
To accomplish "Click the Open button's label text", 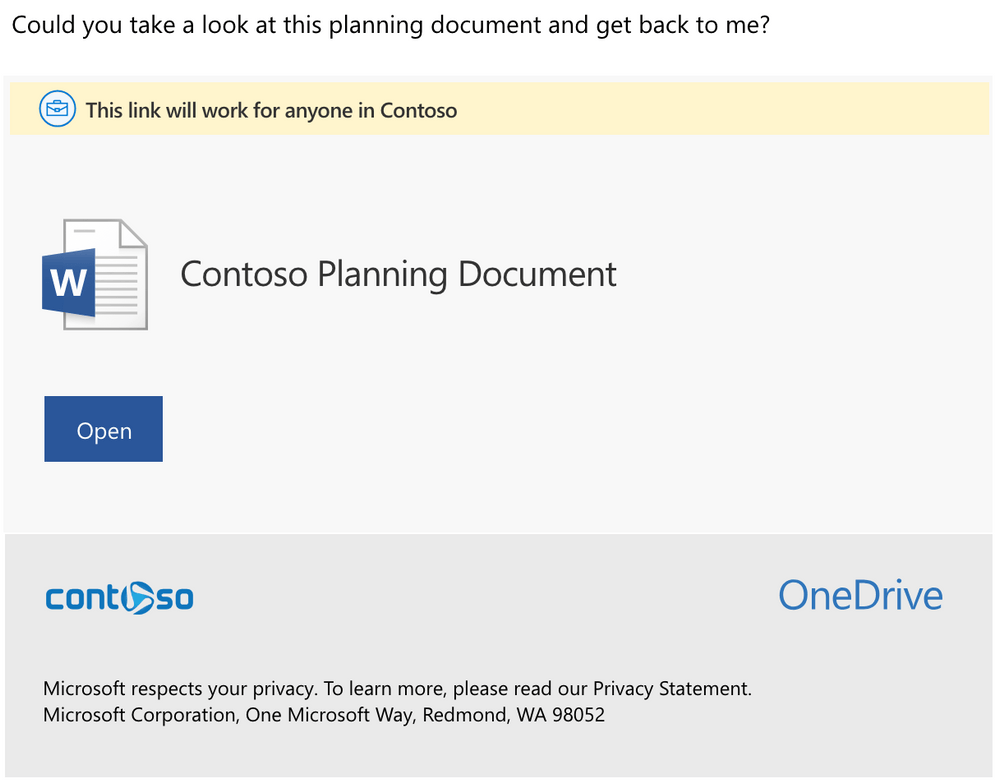I will tap(103, 430).
